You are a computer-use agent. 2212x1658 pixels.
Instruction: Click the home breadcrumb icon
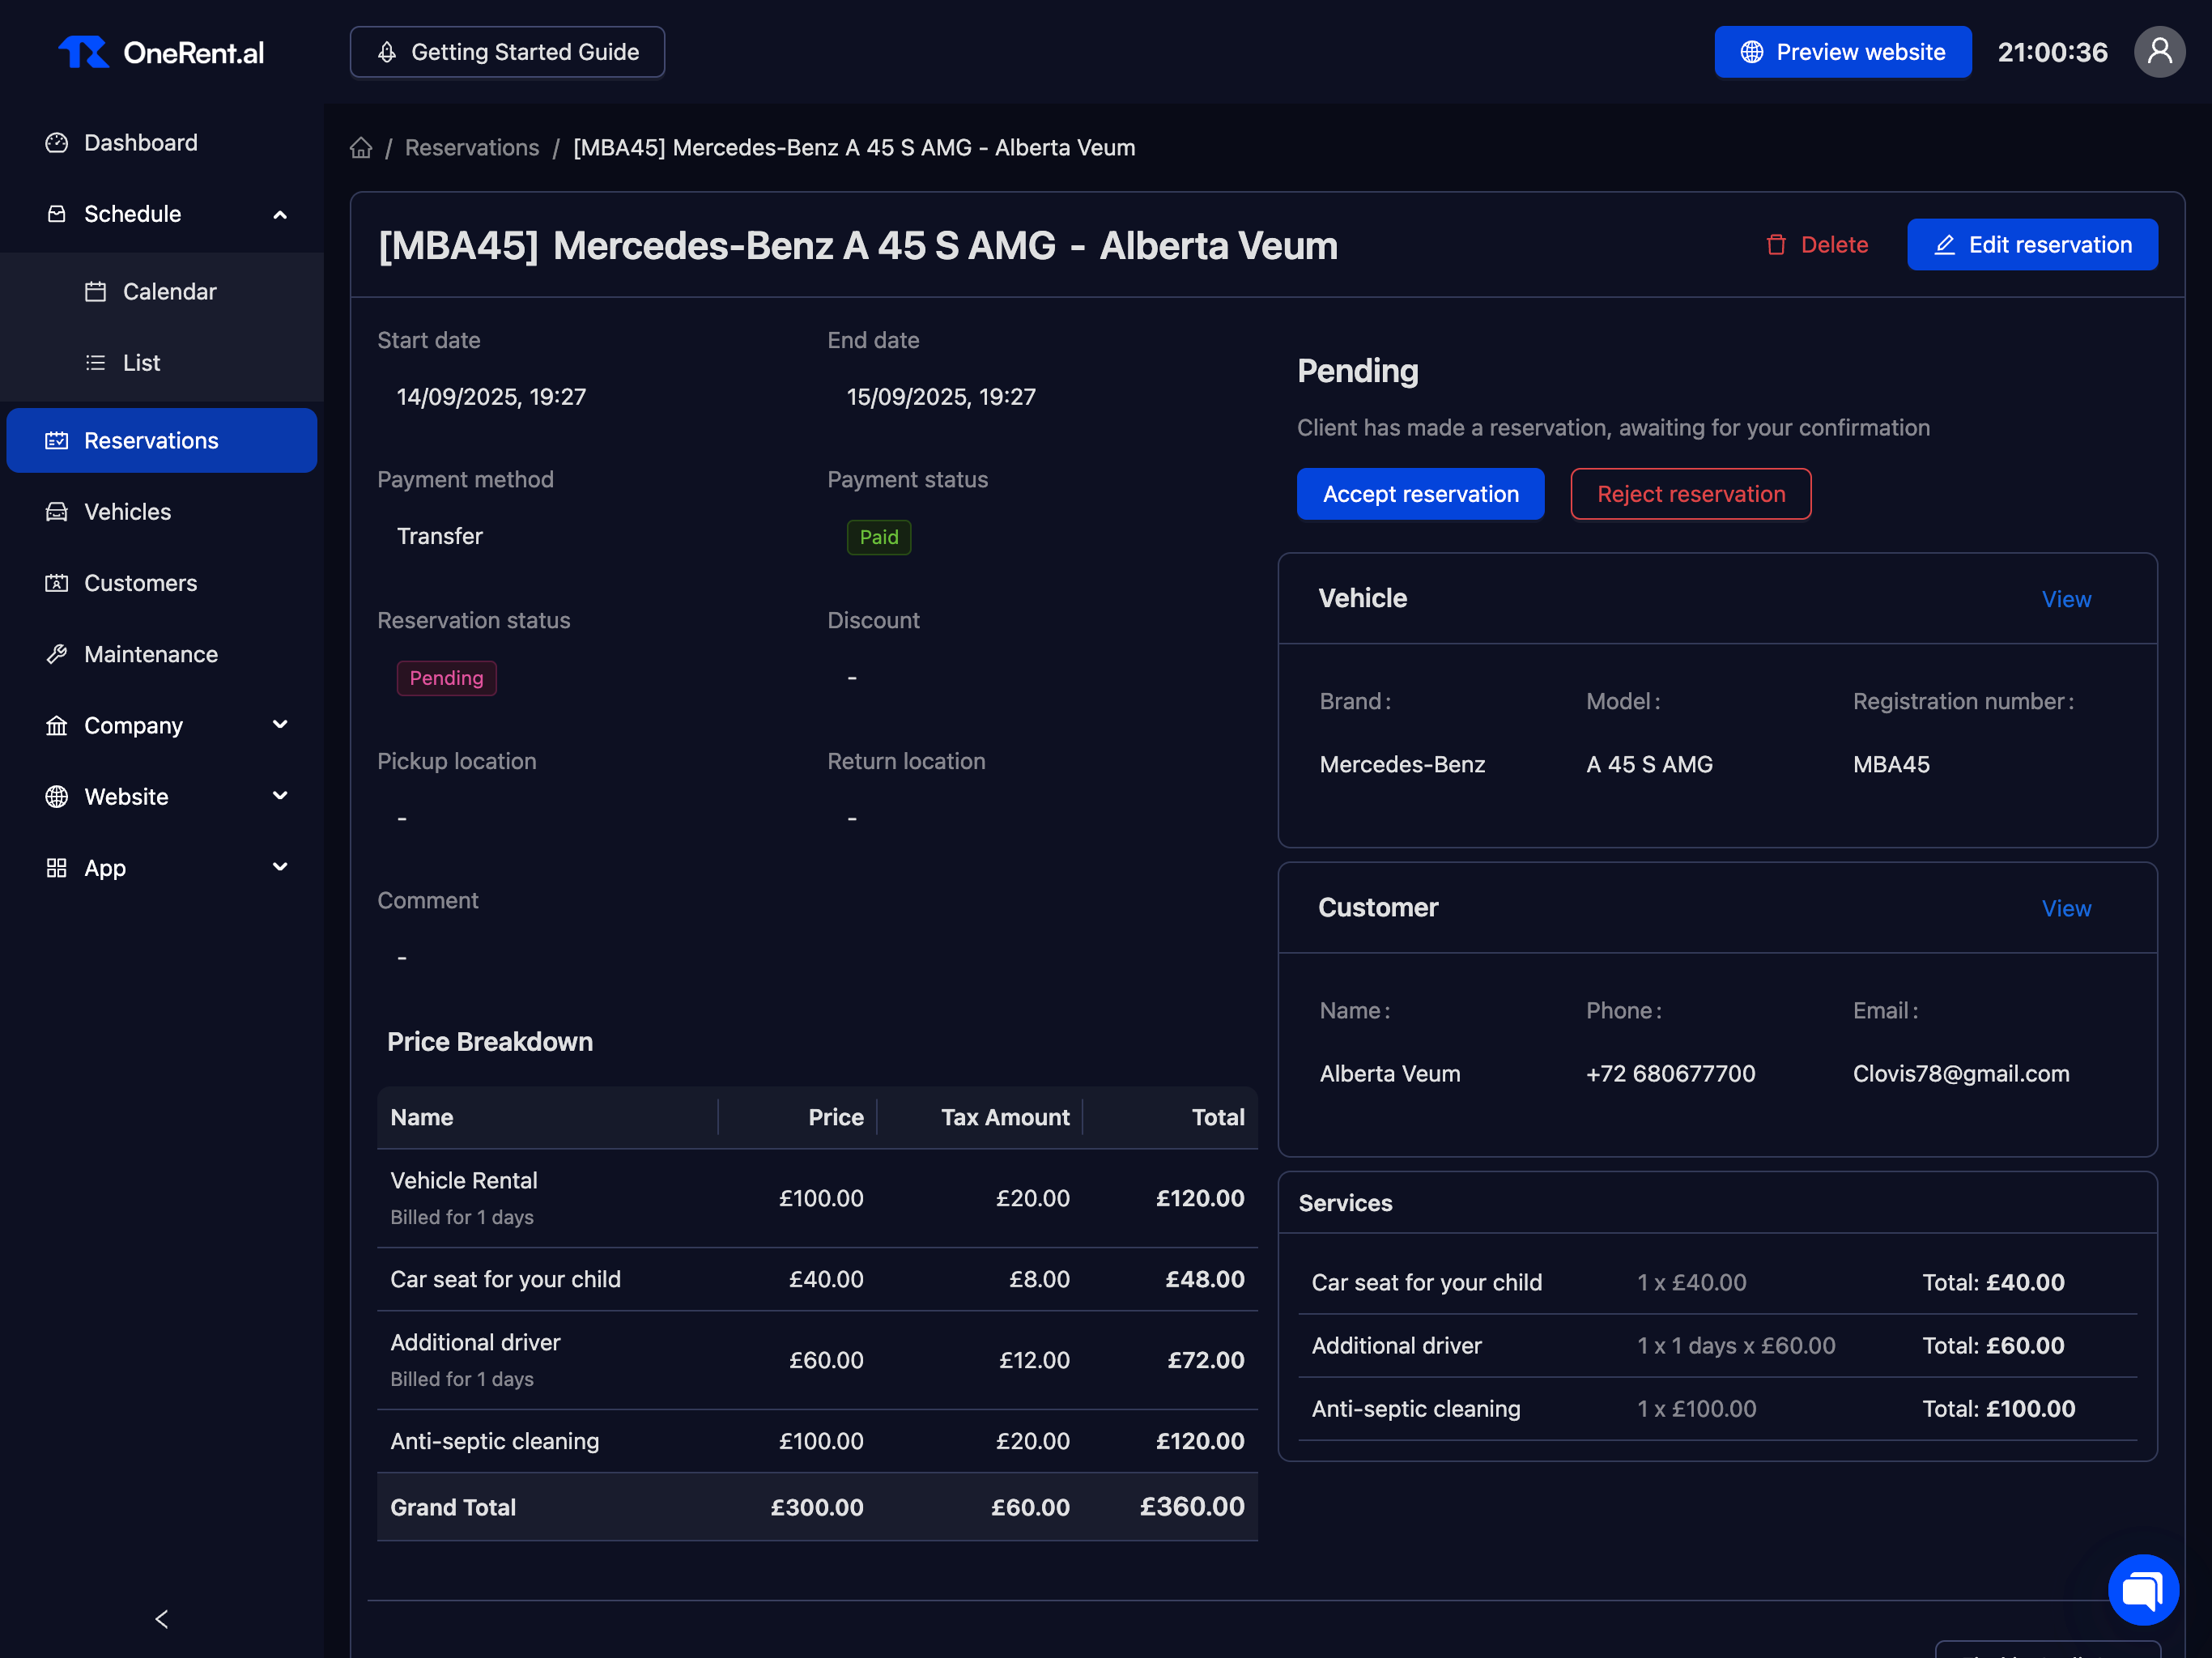(361, 148)
